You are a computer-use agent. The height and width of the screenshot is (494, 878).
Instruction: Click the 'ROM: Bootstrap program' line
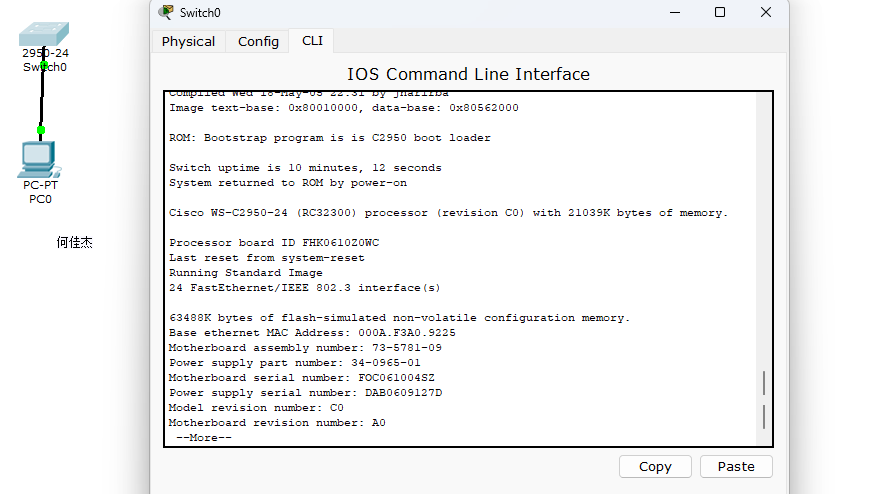[329, 138]
